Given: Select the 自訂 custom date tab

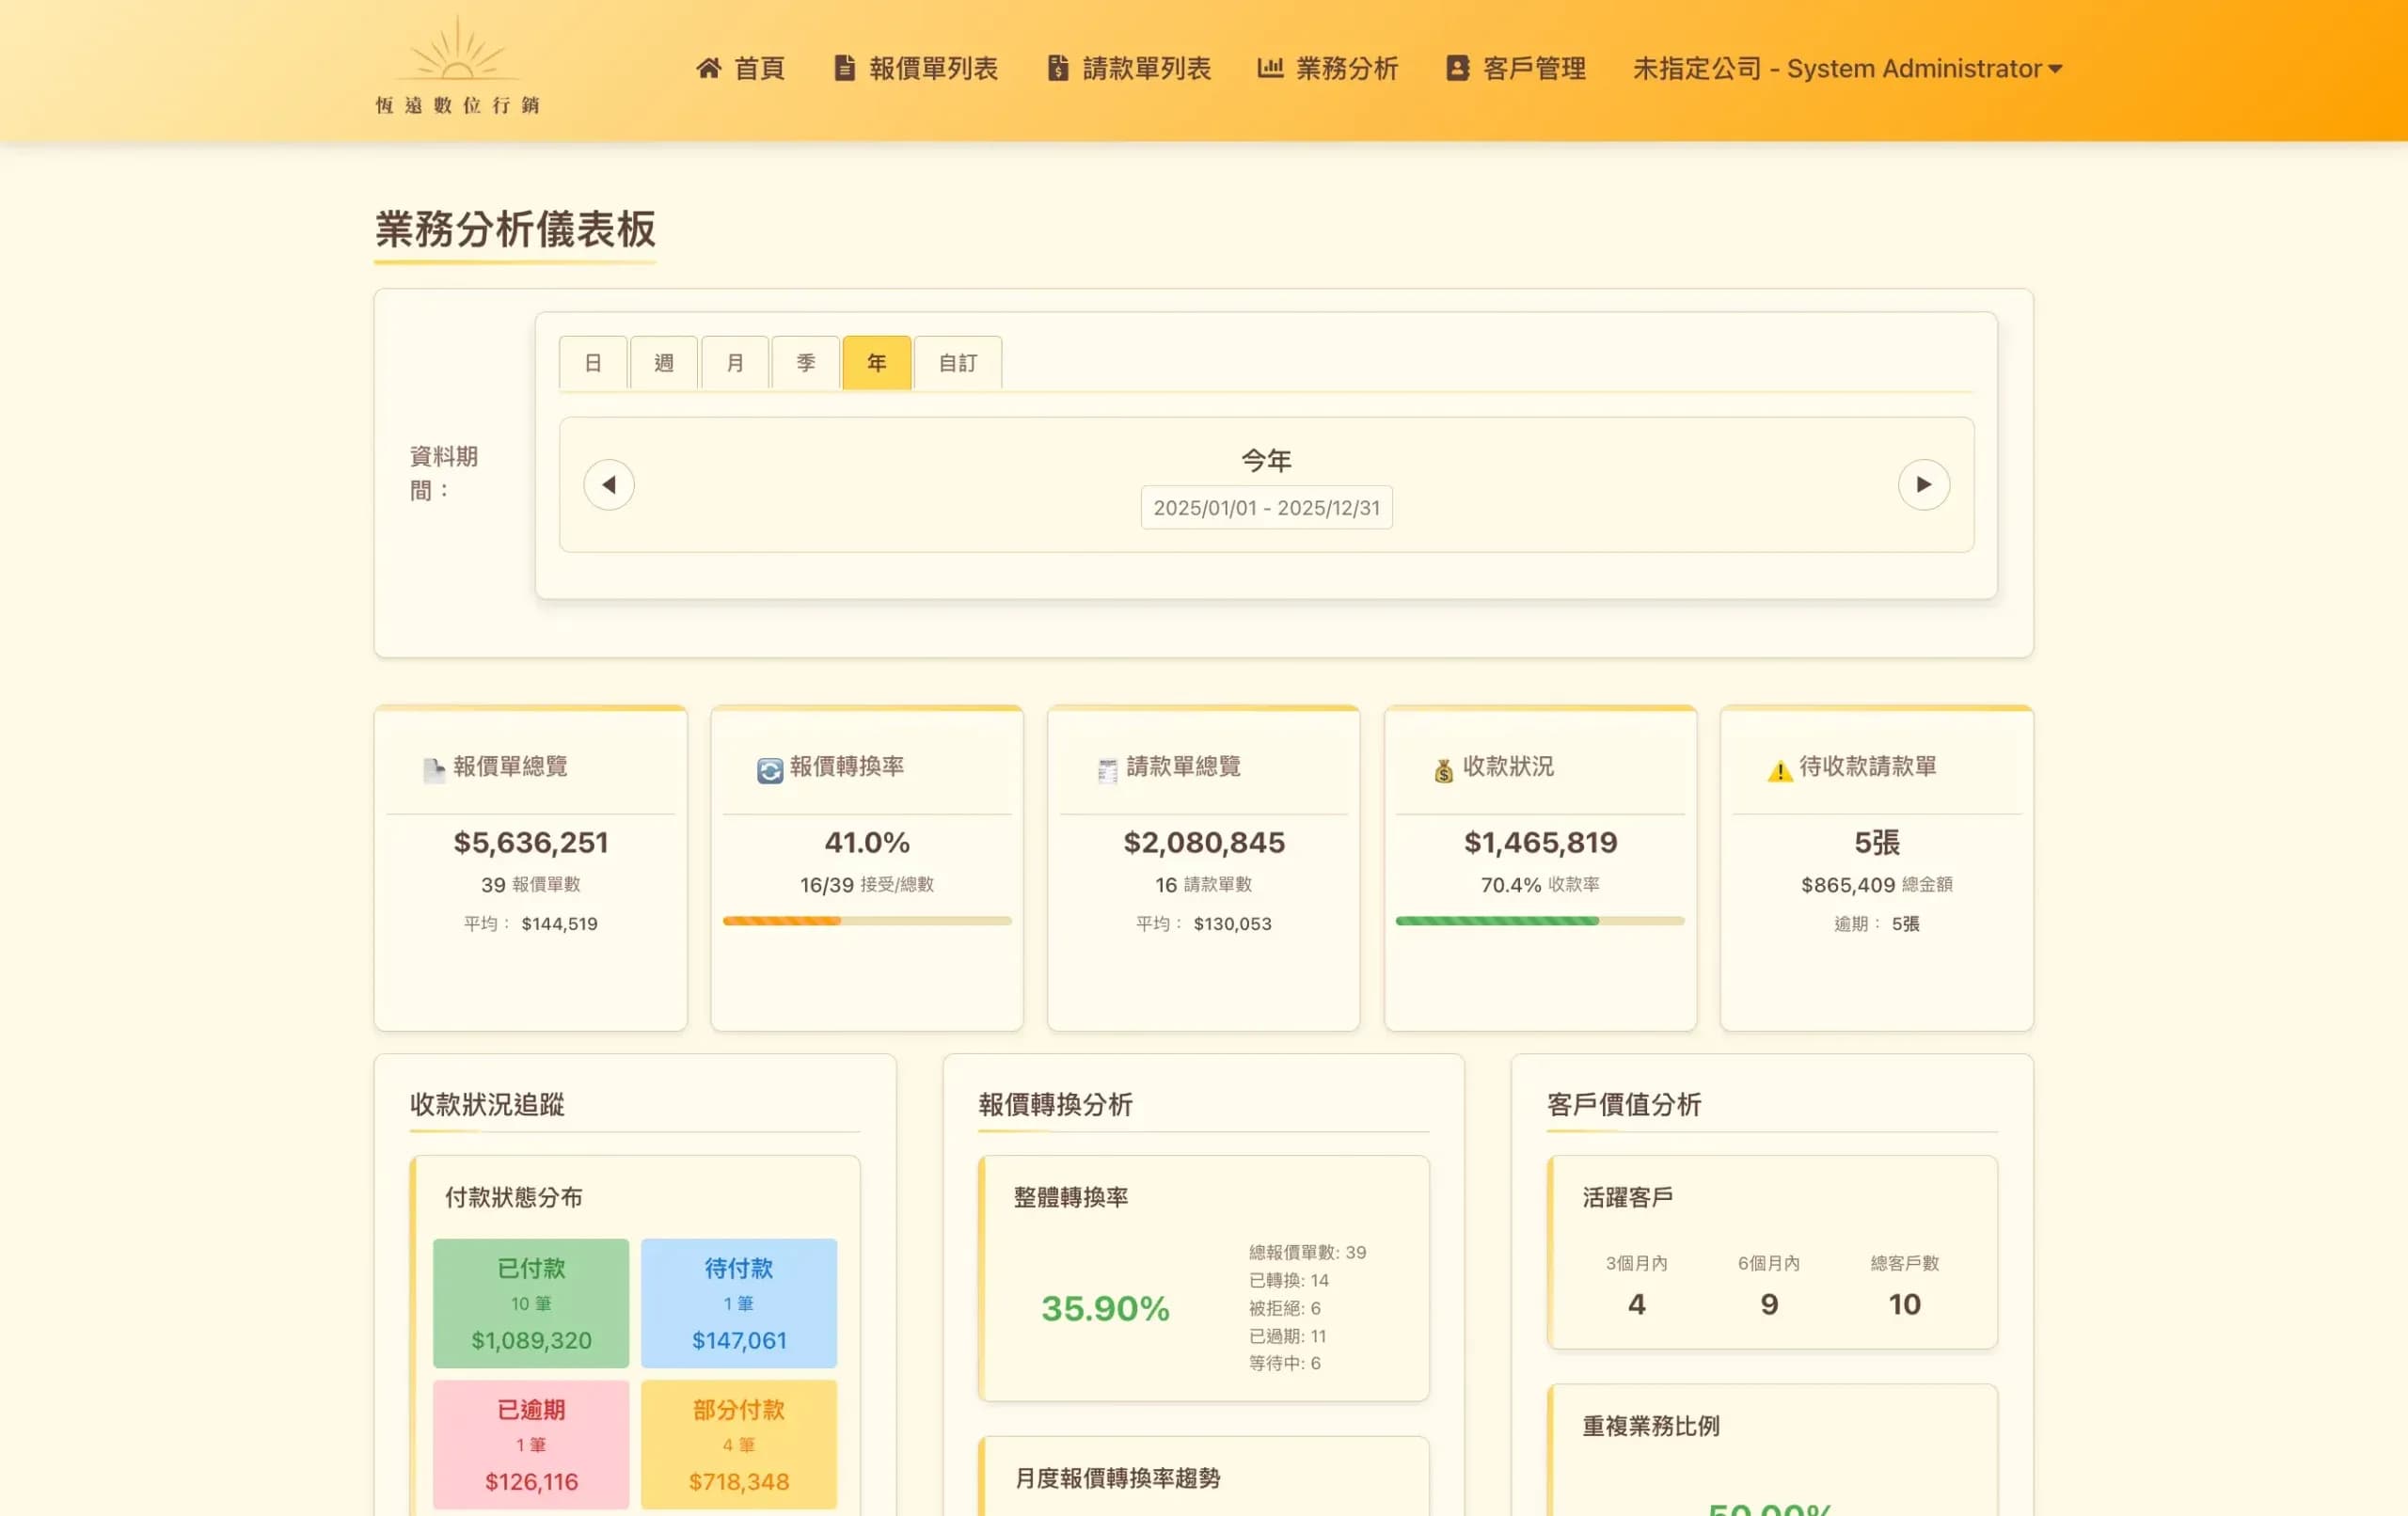Looking at the screenshot, I should pyautogui.click(x=957, y=363).
